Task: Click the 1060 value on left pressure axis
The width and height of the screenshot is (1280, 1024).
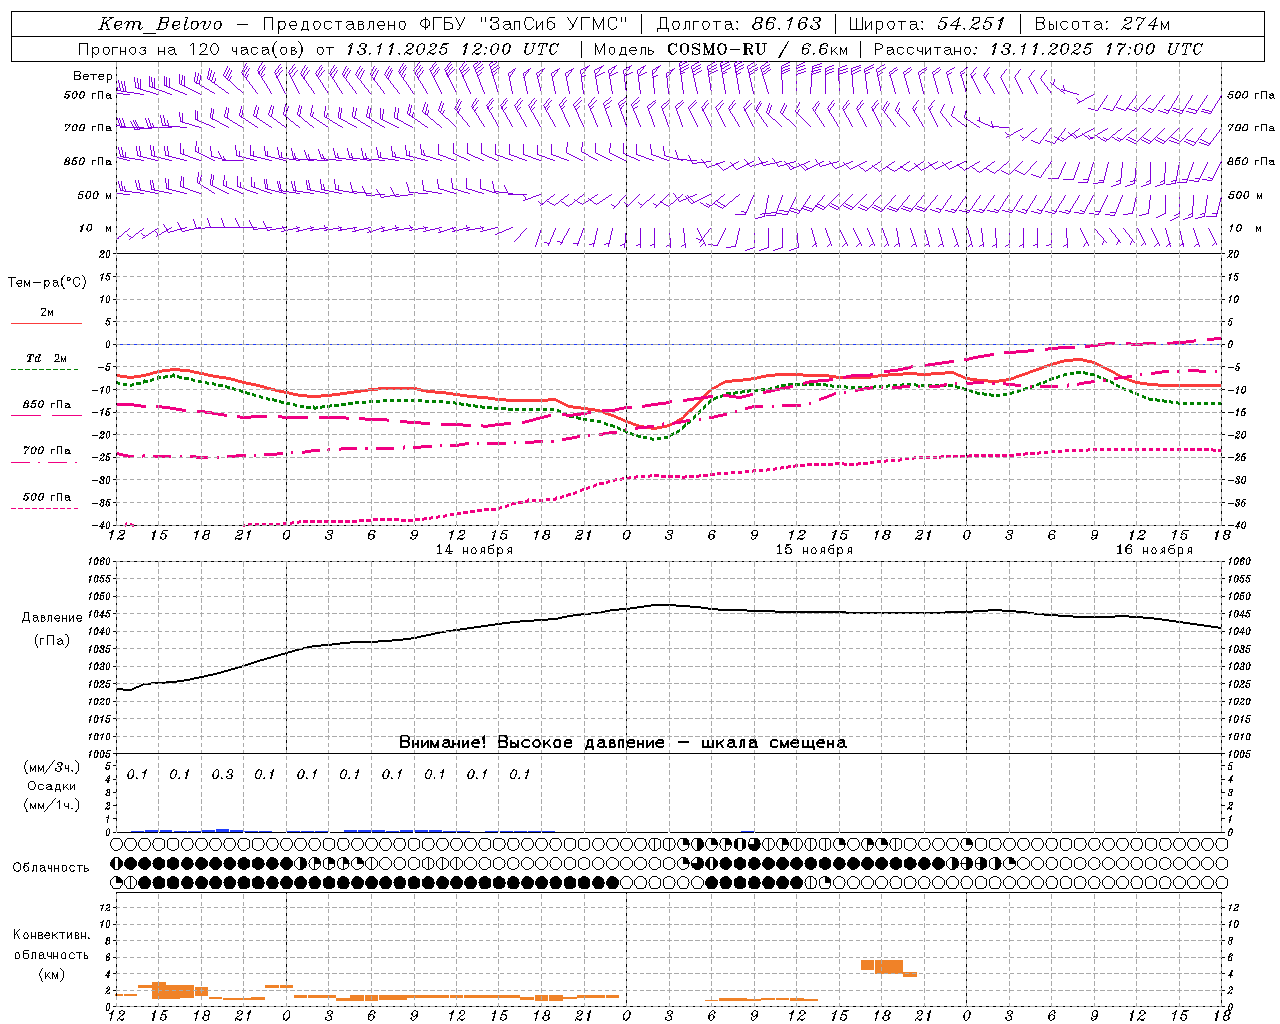Action: [x=99, y=562]
